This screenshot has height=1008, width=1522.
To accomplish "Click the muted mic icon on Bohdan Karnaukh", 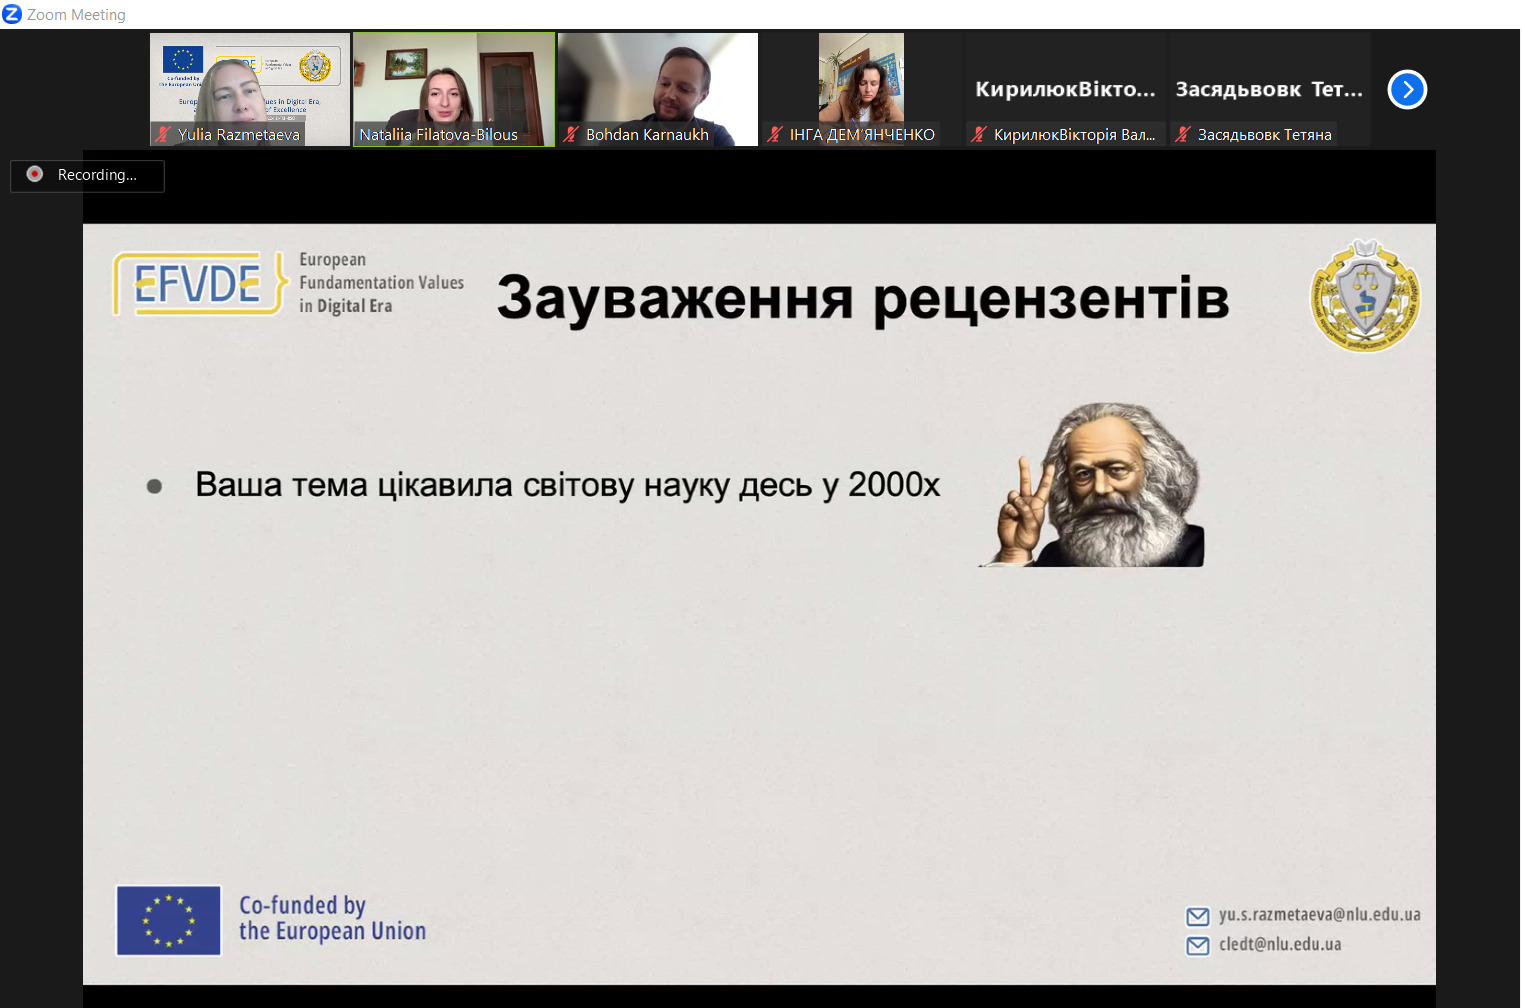I will 571,134.
